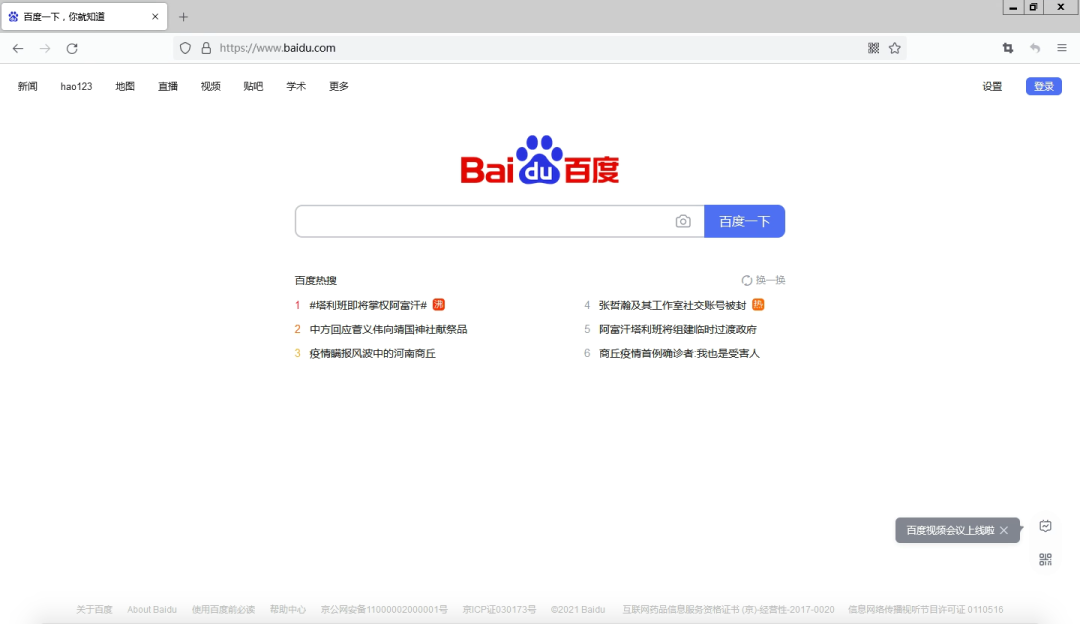Viewport: 1080px width, 624px height.
Task: Open the 直播 live link
Action: point(167,86)
